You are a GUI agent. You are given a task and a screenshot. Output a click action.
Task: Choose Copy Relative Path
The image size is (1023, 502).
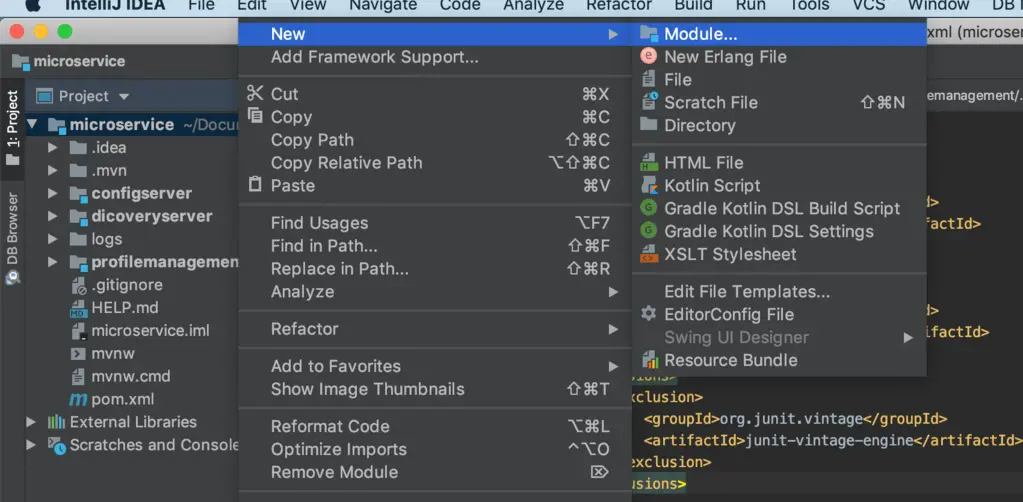435,163
